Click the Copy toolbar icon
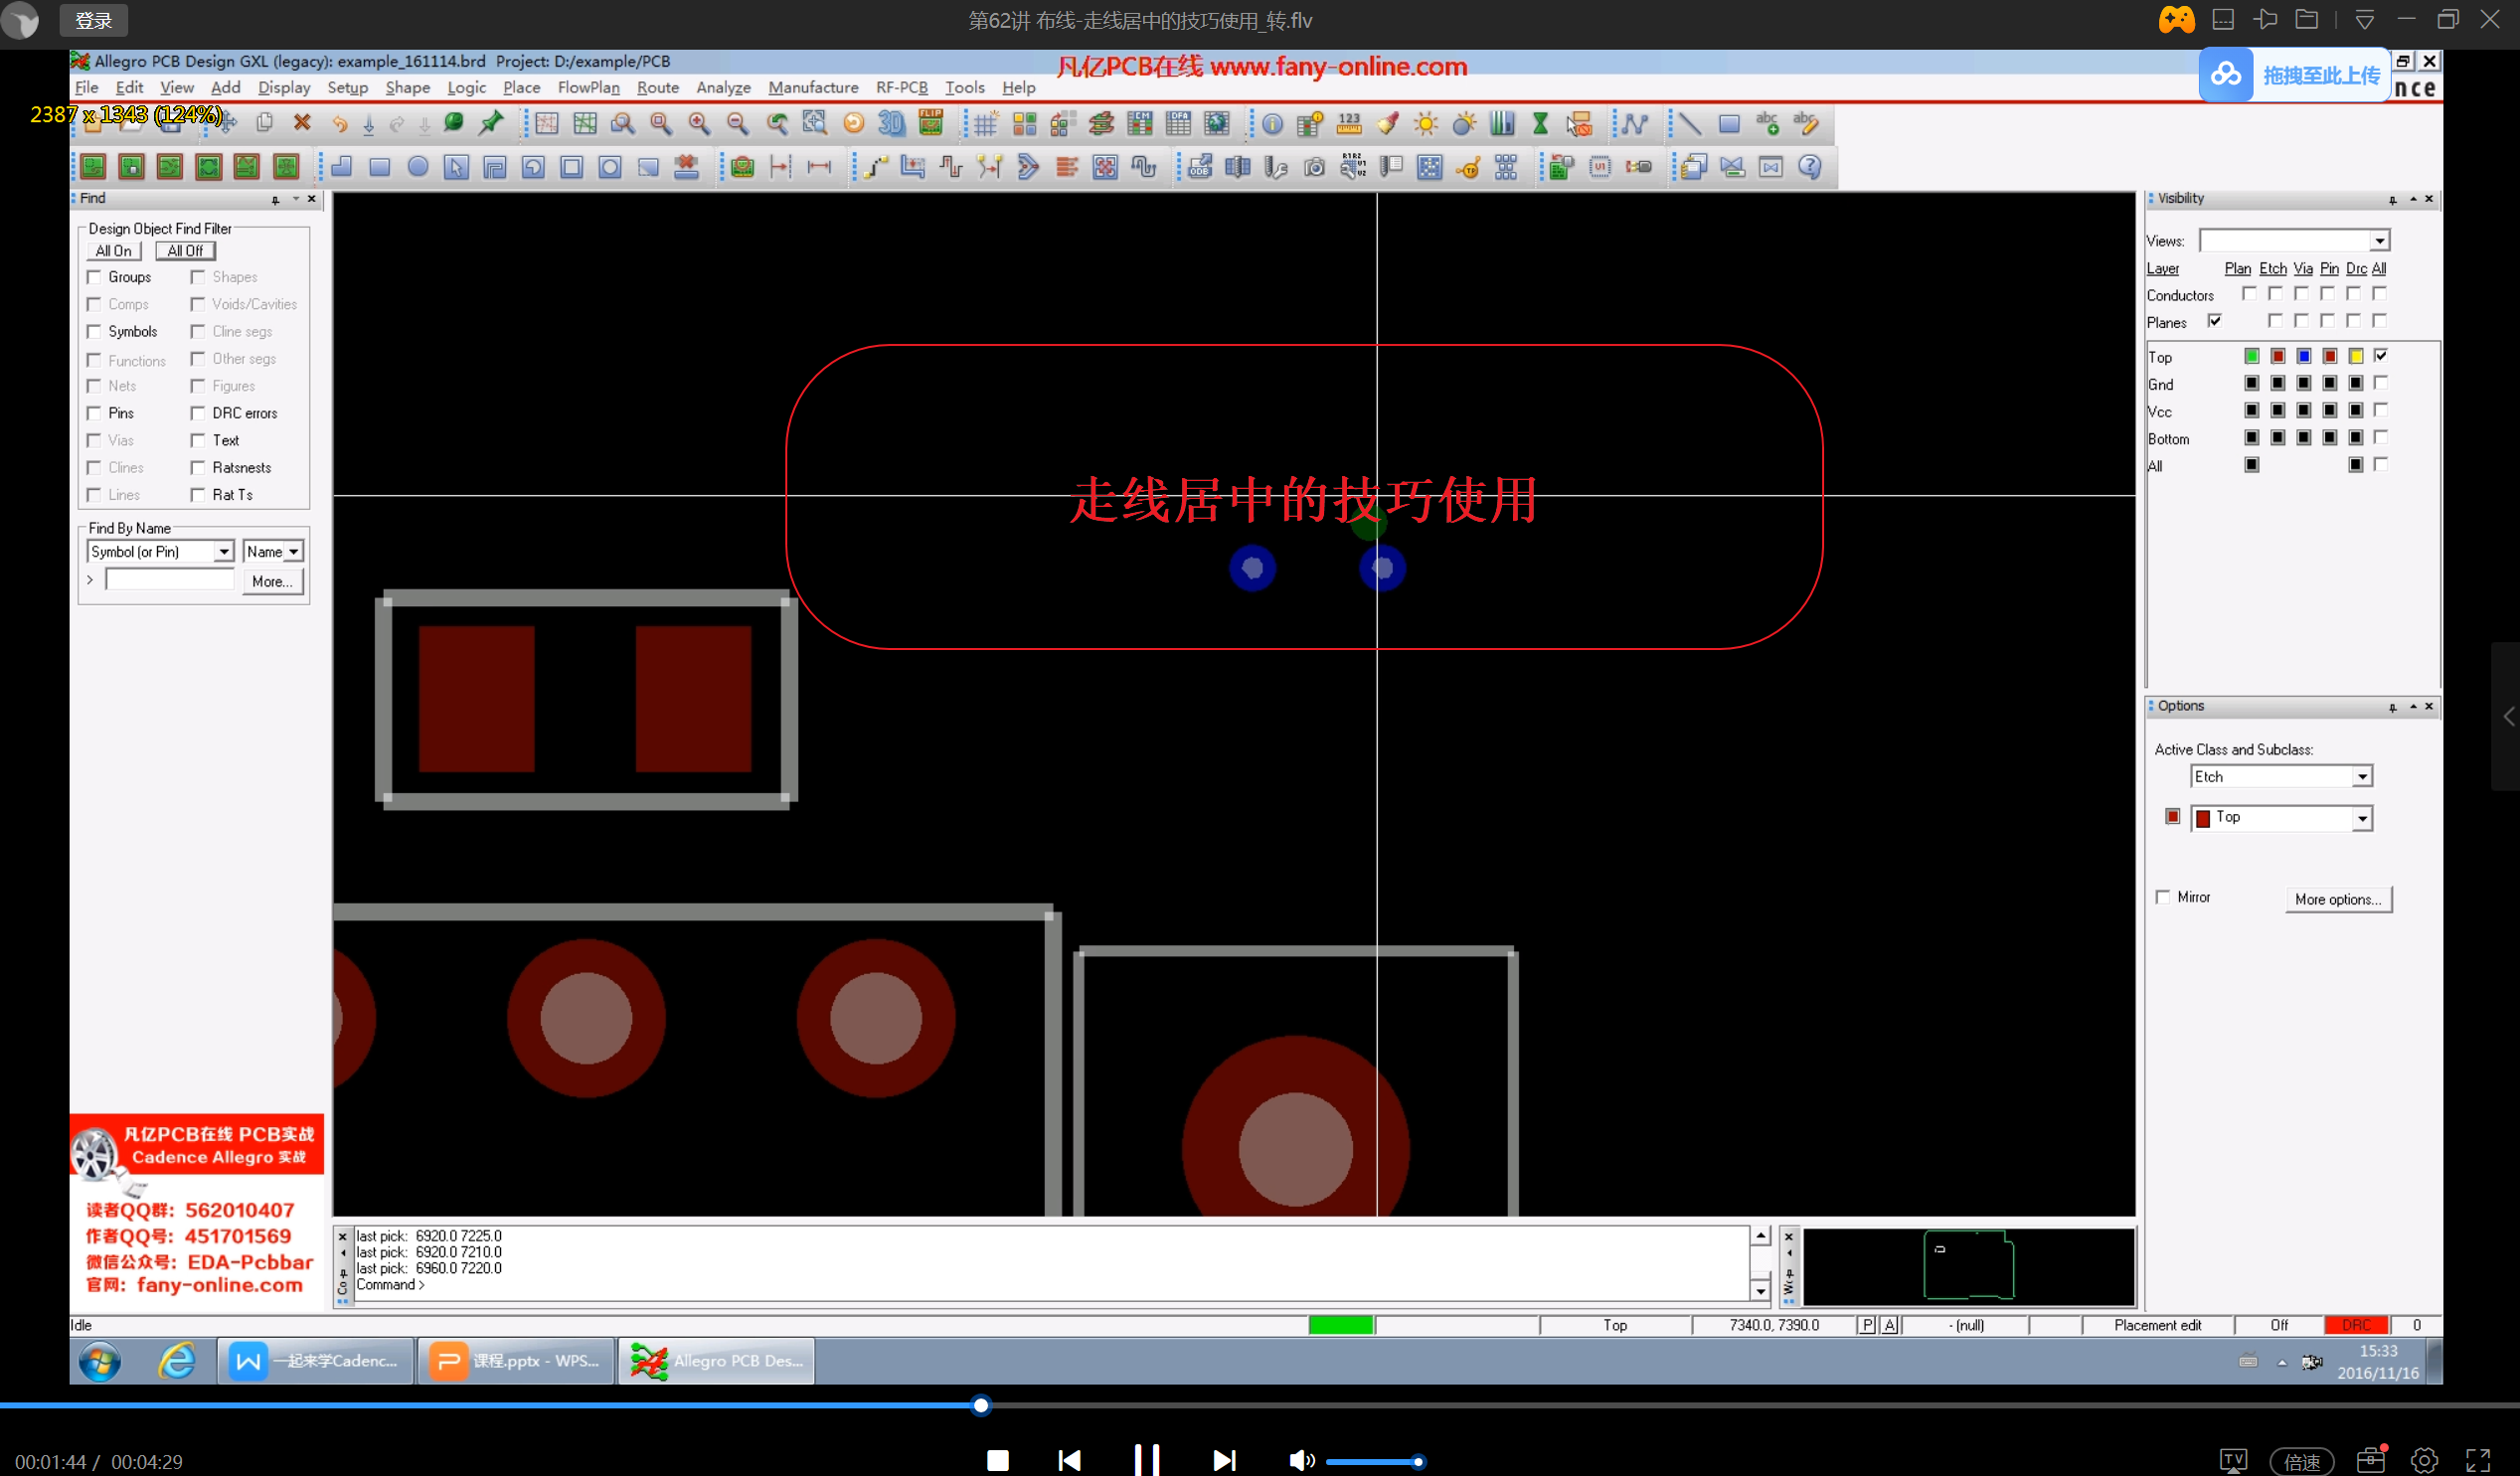Image resolution: width=2520 pixels, height=1476 pixels. pos(264,123)
